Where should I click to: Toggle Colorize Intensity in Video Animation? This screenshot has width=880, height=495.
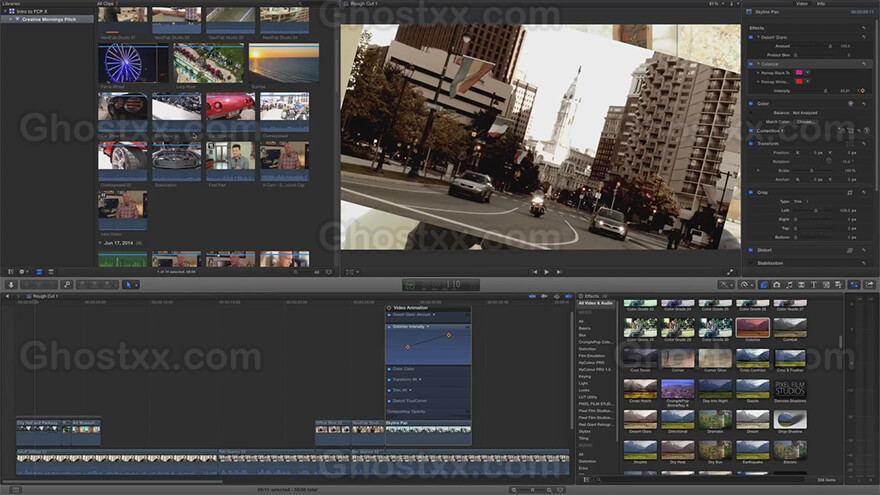389,327
